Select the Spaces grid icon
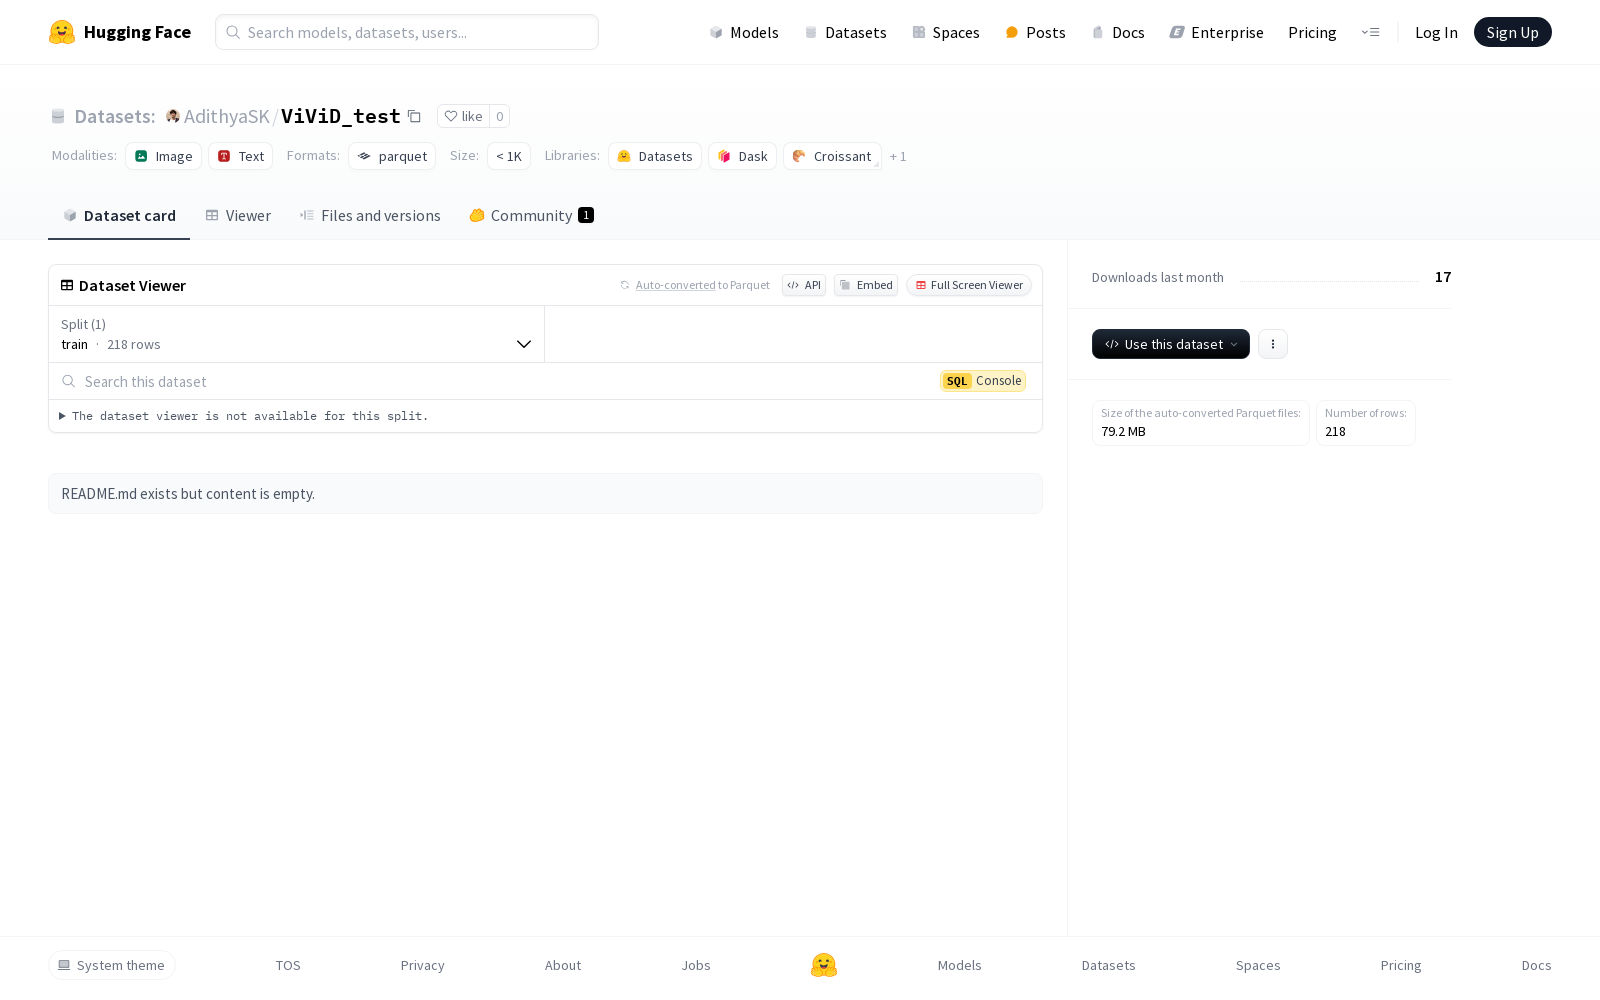The width and height of the screenshot is (1600, 1000). (918, 32)
